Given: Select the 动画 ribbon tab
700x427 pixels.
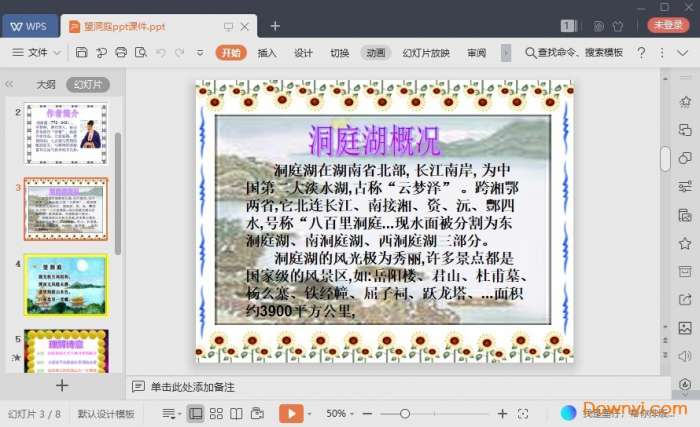Looking at the screenshot, I should coord(375,53).
